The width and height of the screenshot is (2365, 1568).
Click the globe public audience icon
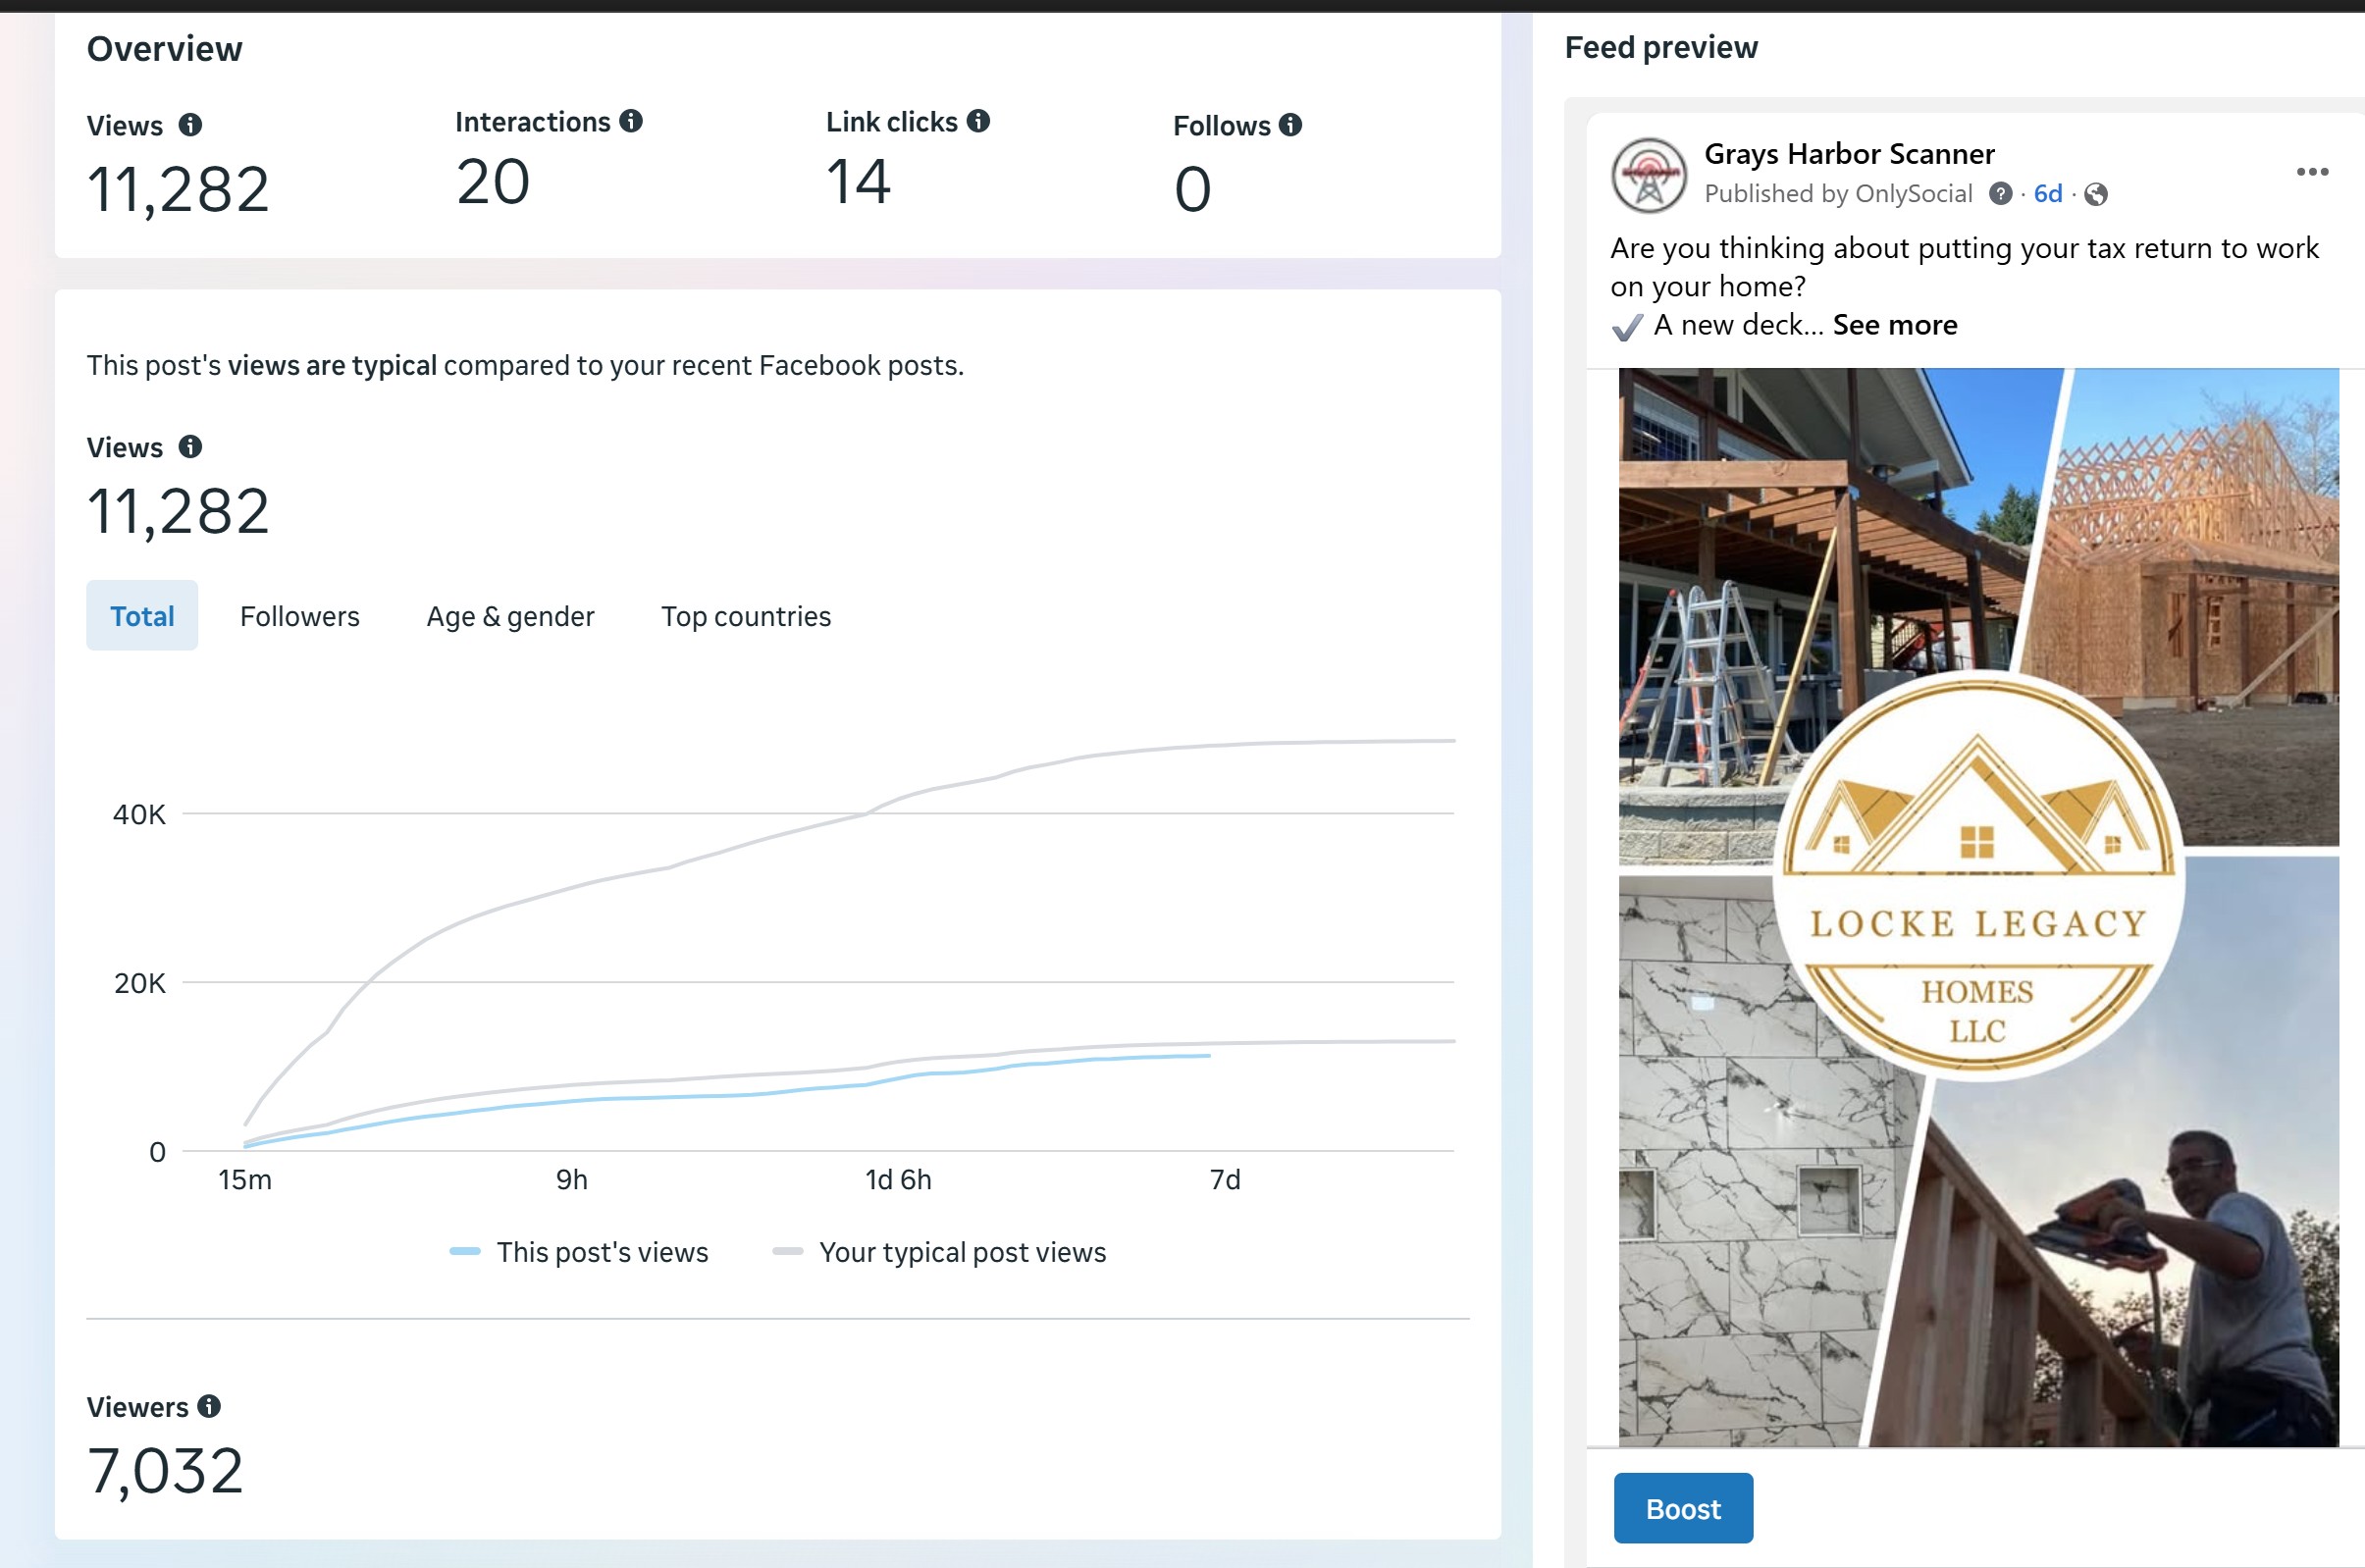pos(2096,194)
